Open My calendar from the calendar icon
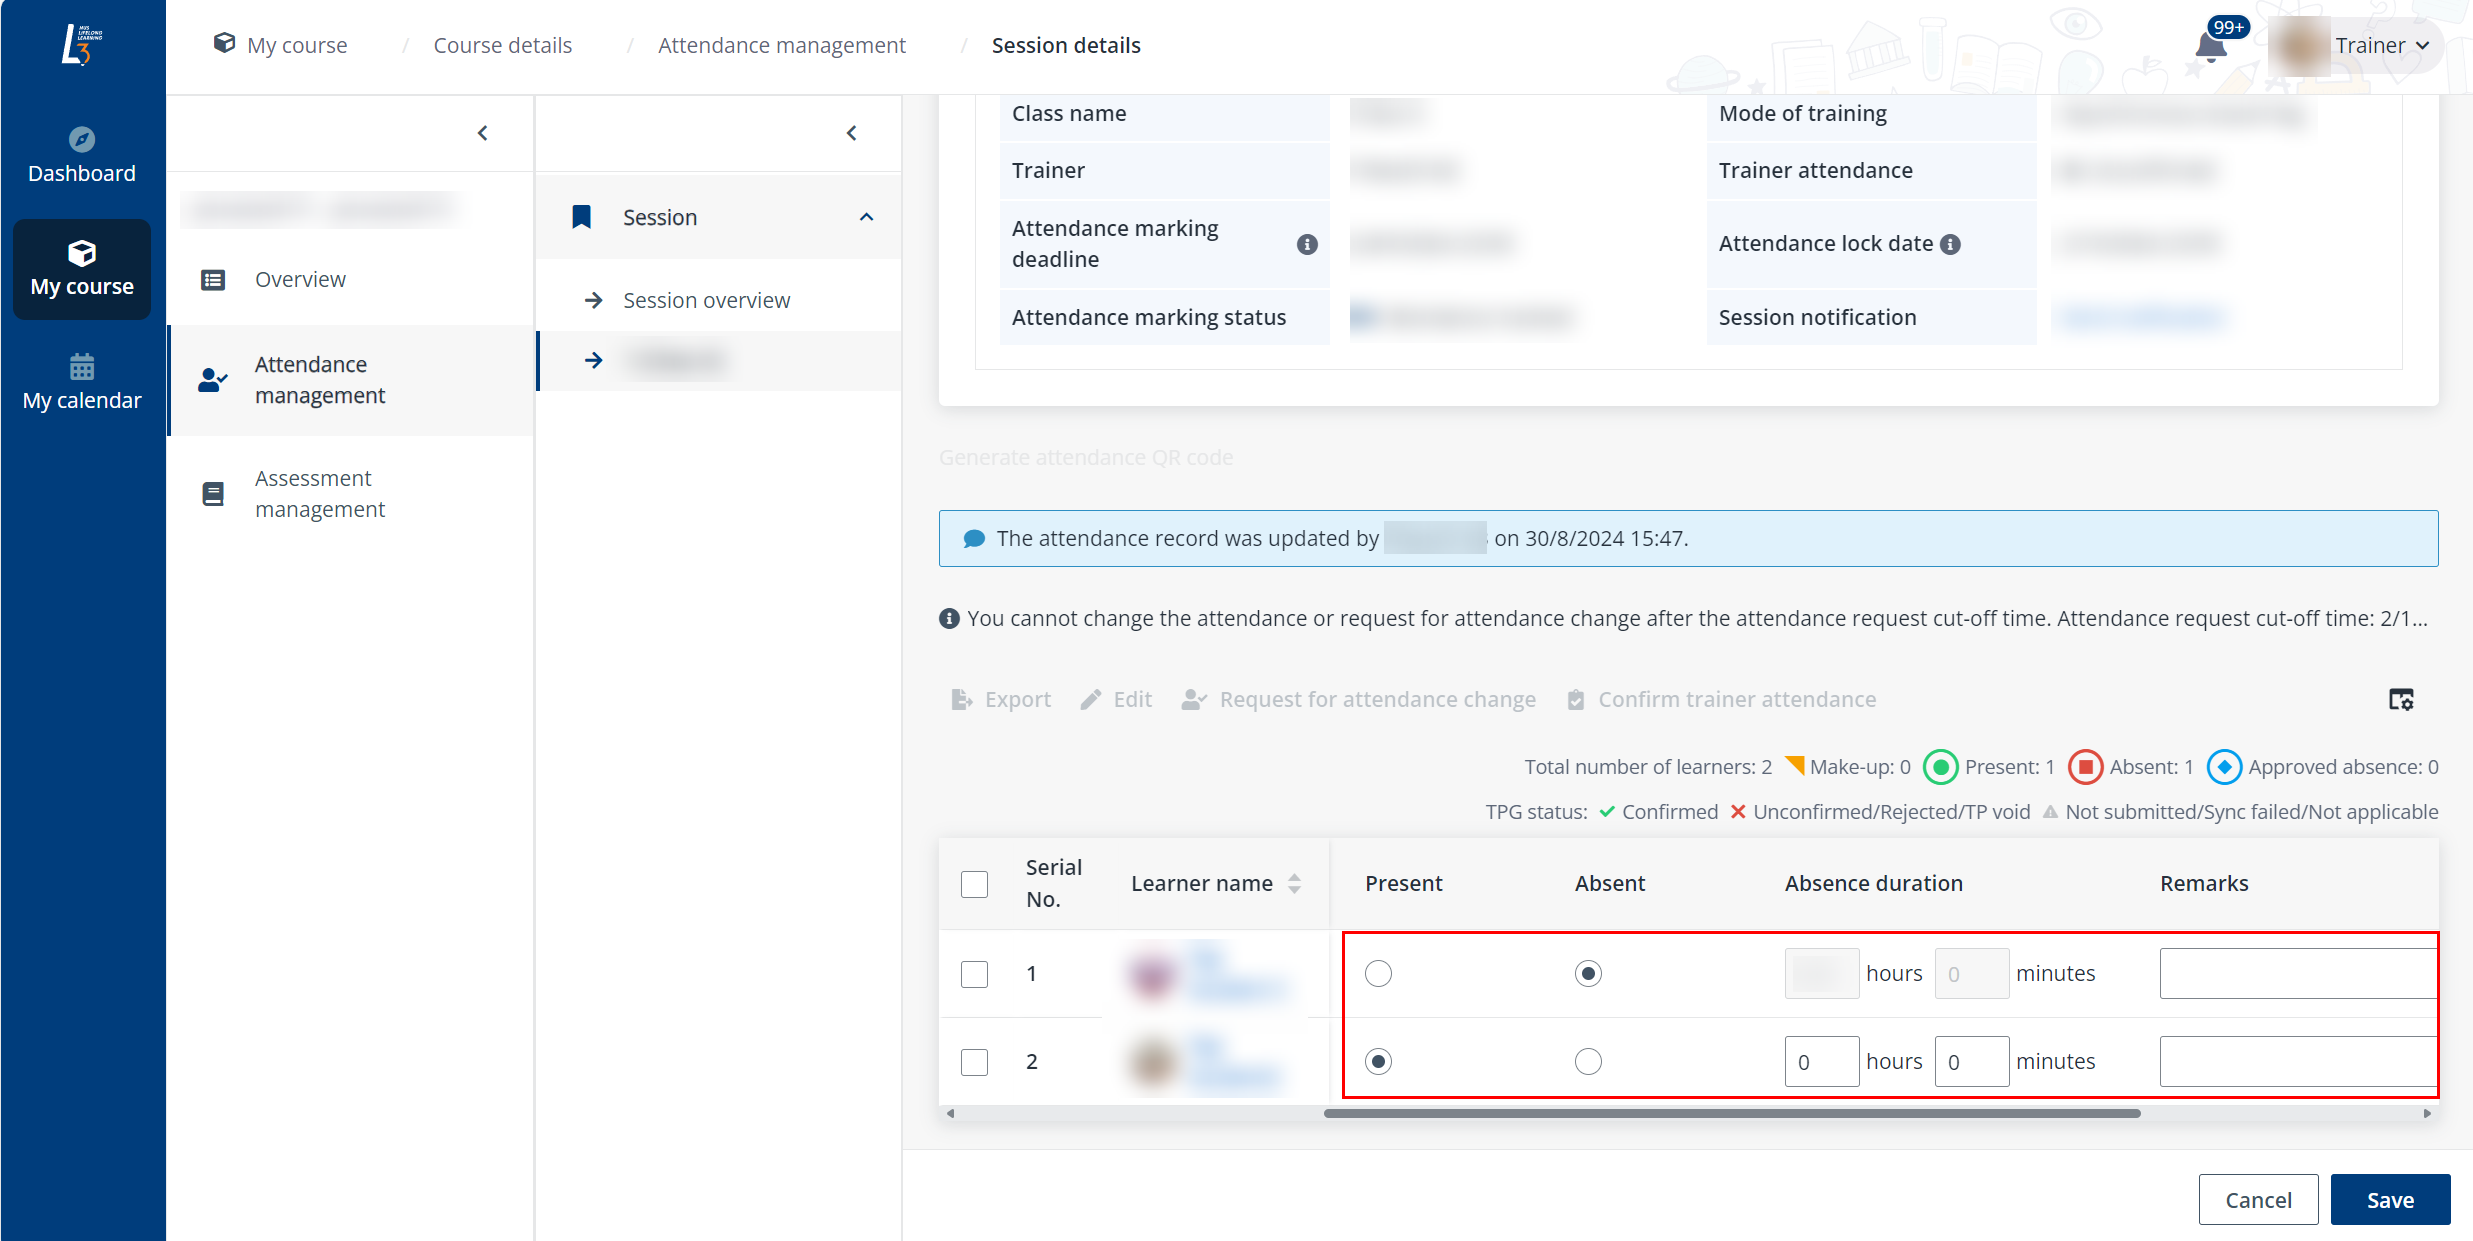This screenshot has height=1241, width=2473. [x=82, y=367]
